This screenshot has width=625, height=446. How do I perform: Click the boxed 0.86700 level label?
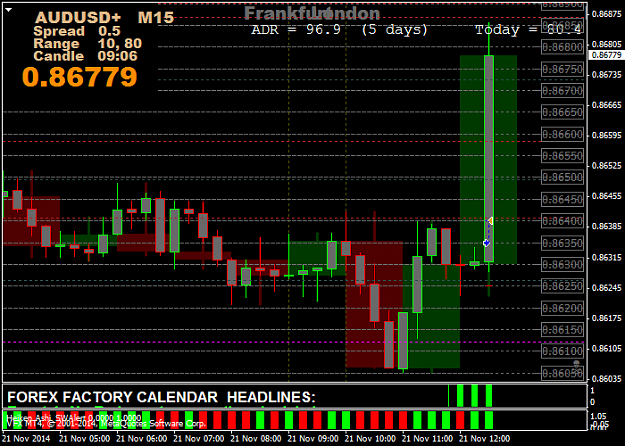[x=562, y=91]
